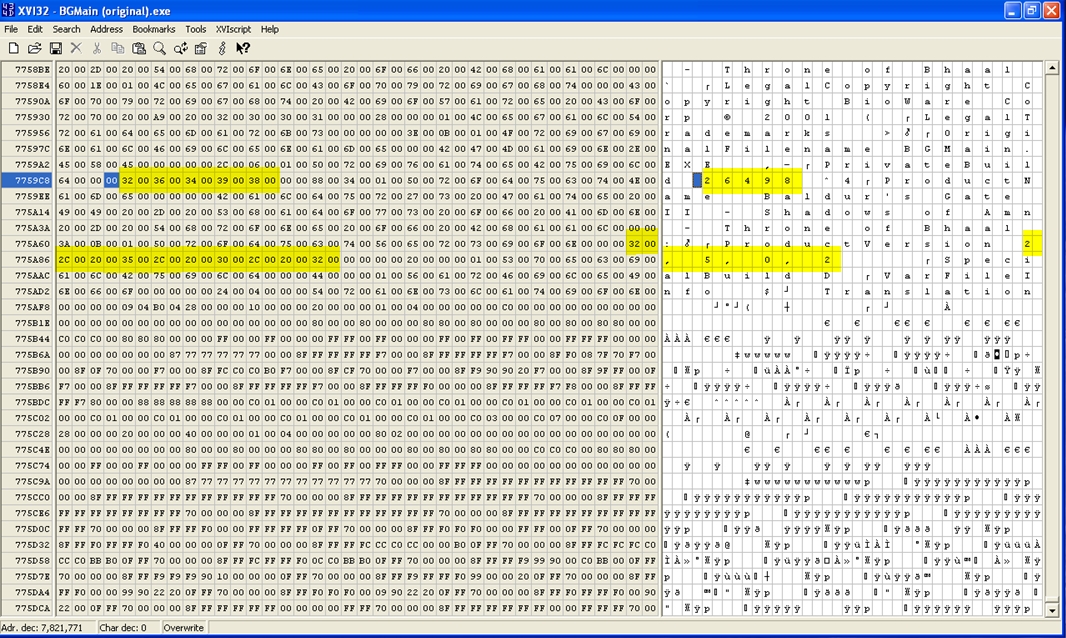Click the address label 775CE6
The width and height of the screenshot is (1066, 638).
33,513
